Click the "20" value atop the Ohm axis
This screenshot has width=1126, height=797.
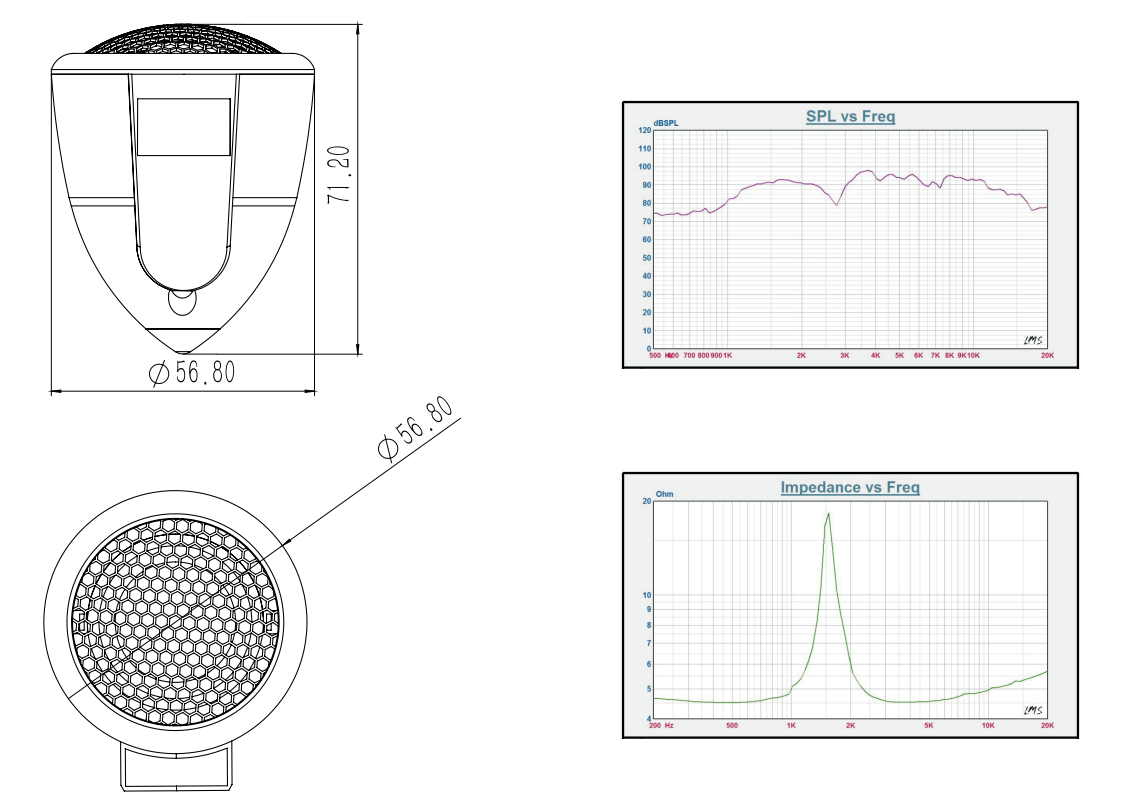coord(646,501)
